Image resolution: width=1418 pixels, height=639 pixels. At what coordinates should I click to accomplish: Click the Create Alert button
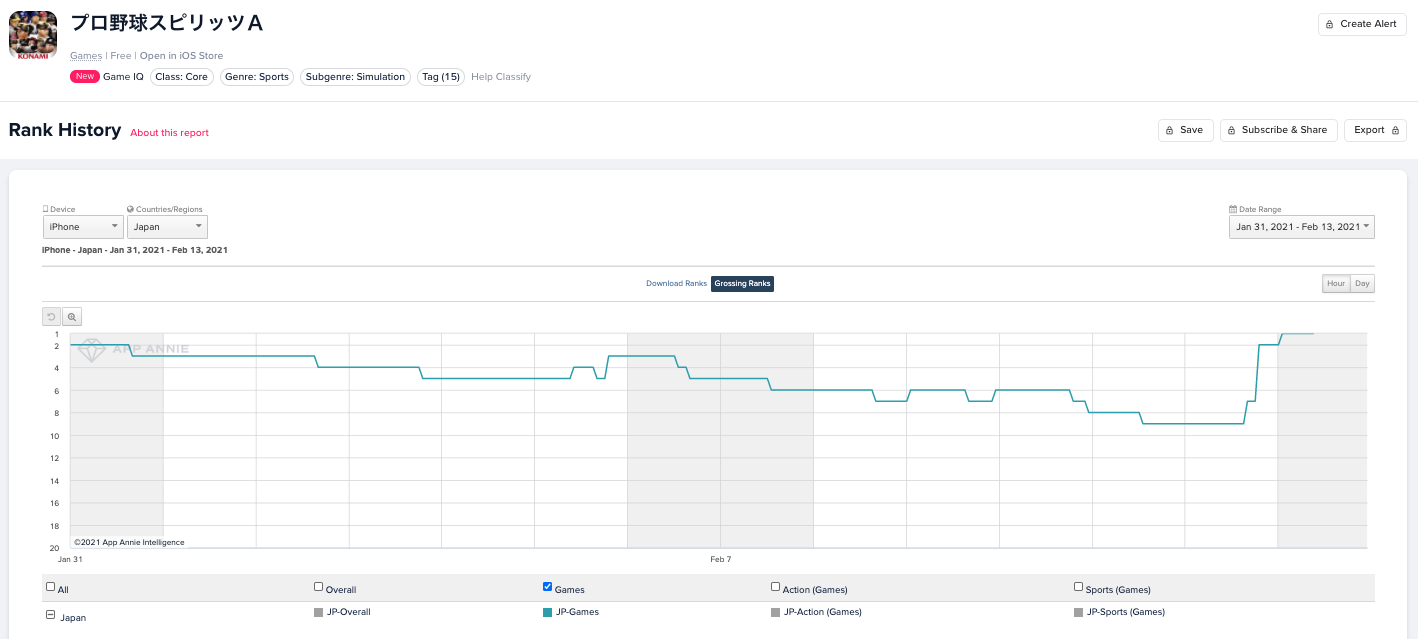click(1362, 24)
